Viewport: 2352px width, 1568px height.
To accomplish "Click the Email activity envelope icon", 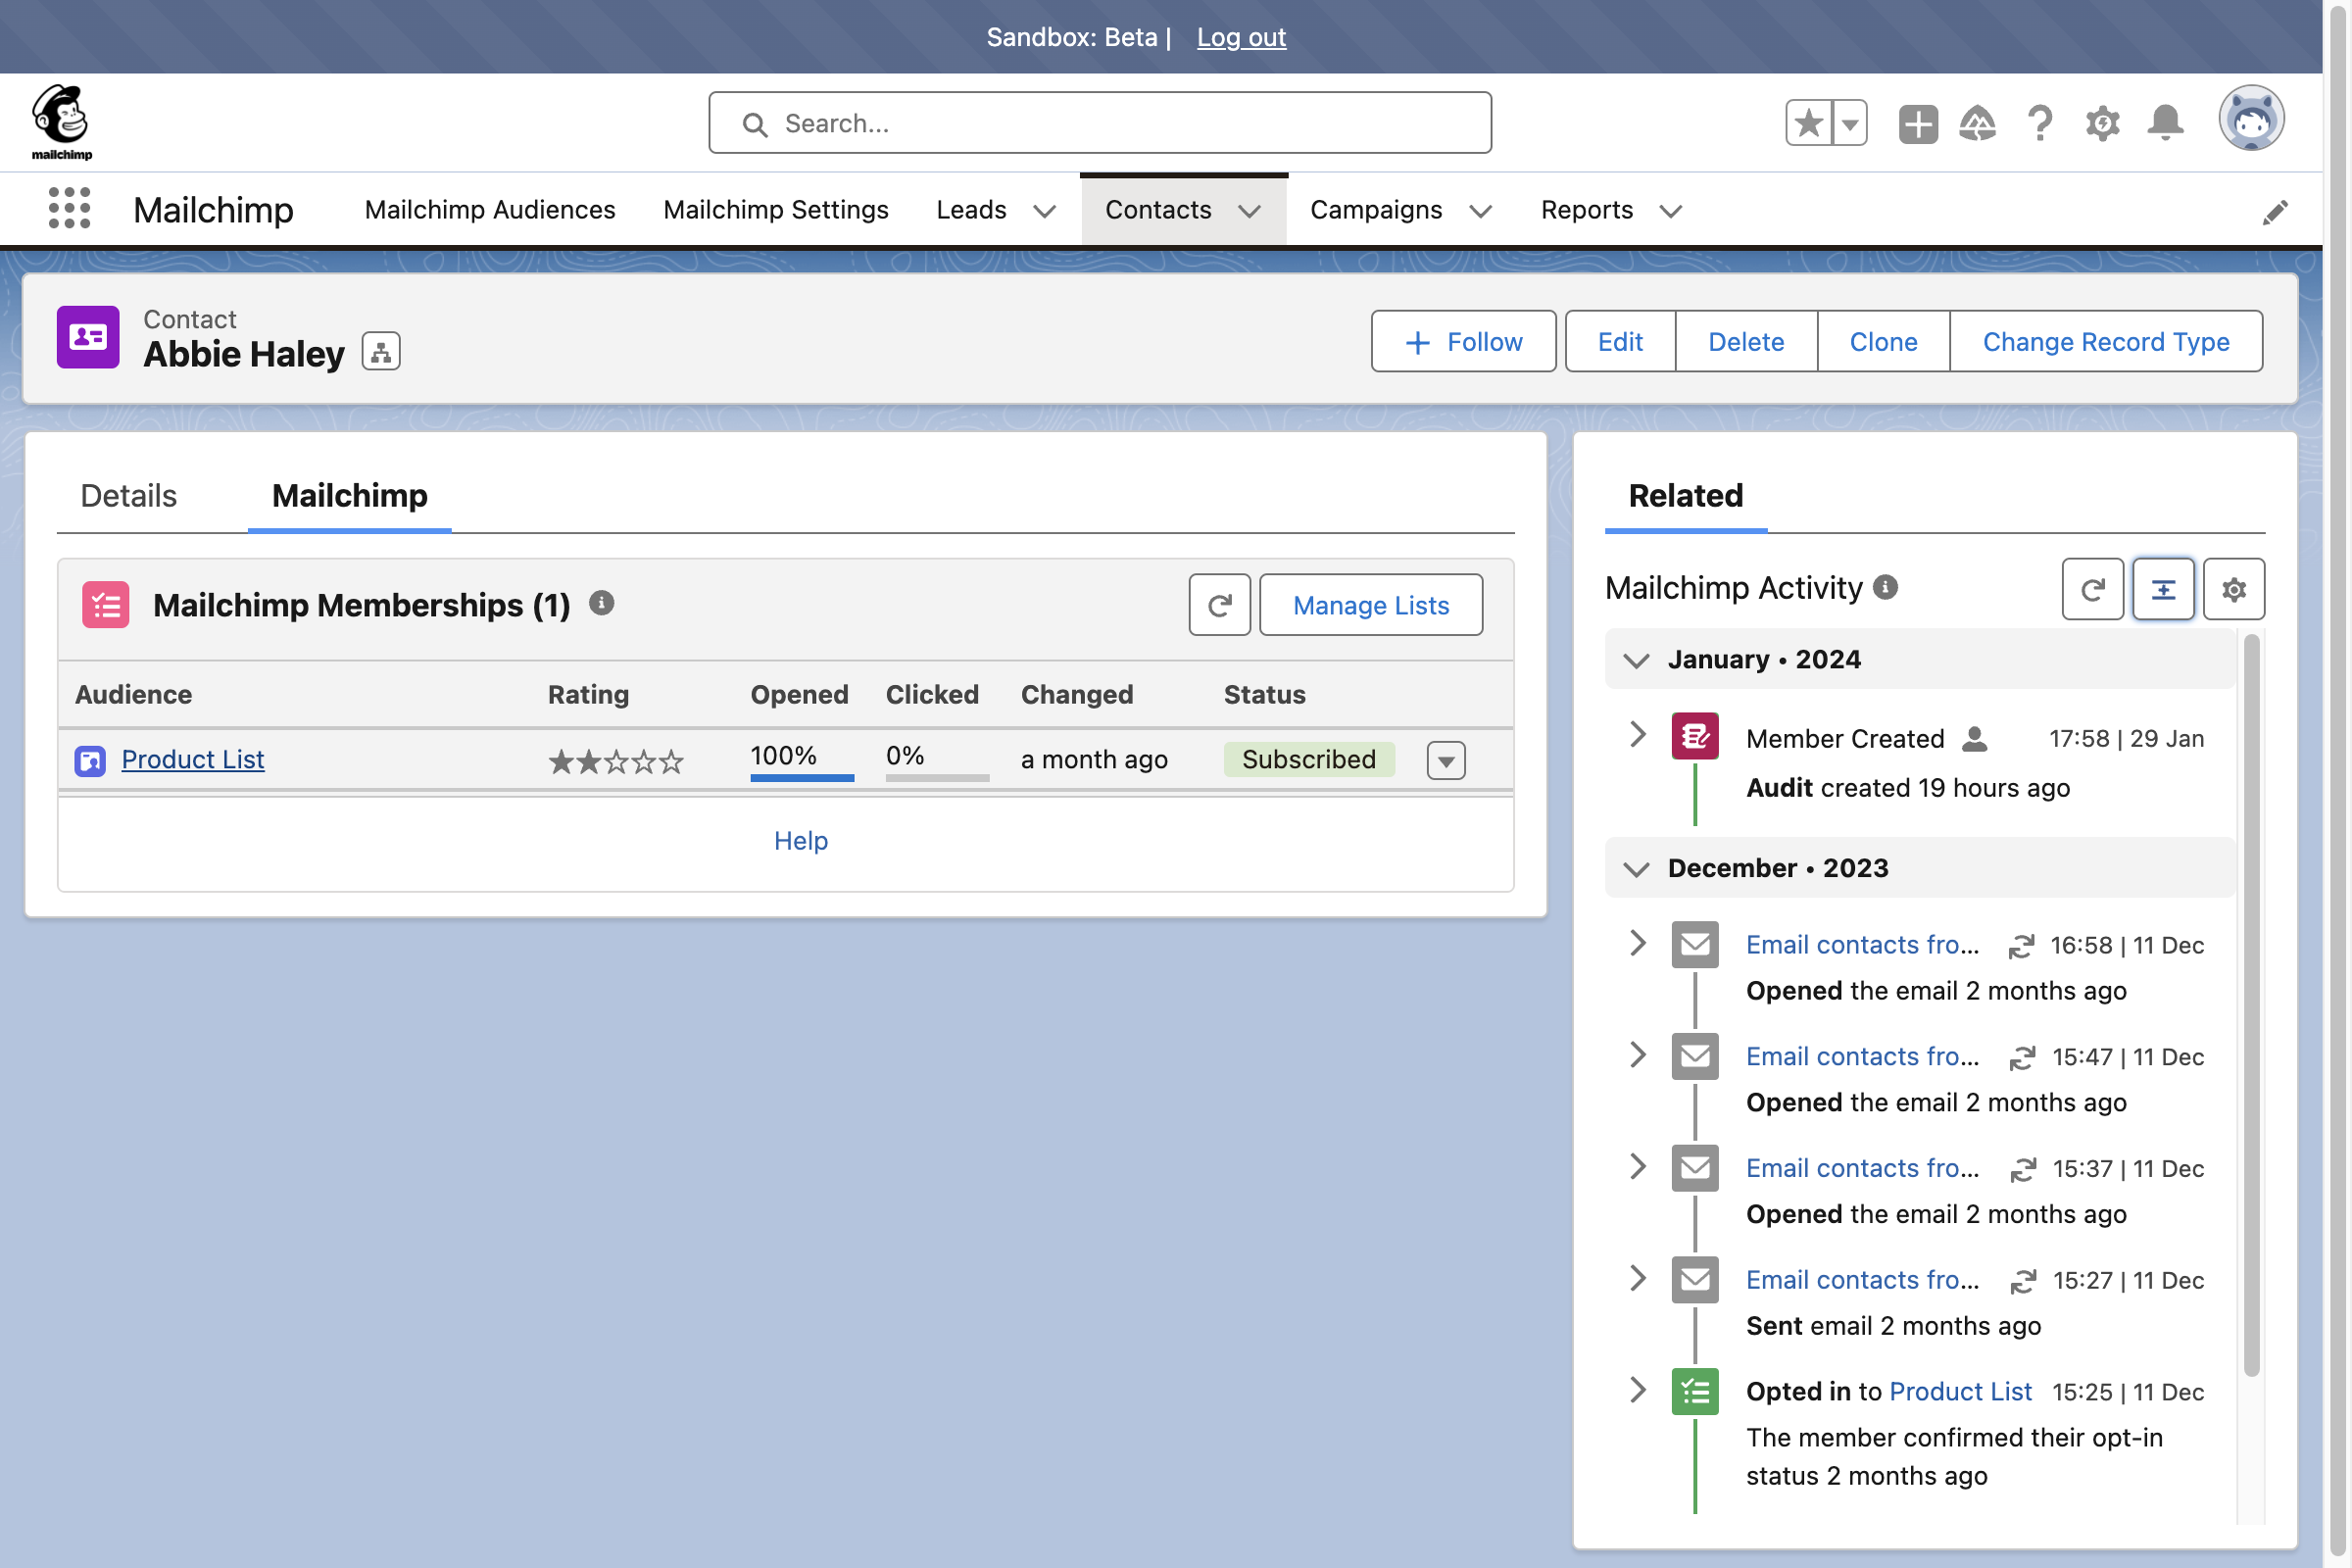I will [x=1694, y=945].
